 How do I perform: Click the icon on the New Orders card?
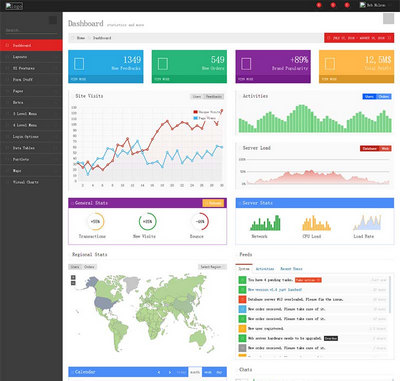click(163, 63)
